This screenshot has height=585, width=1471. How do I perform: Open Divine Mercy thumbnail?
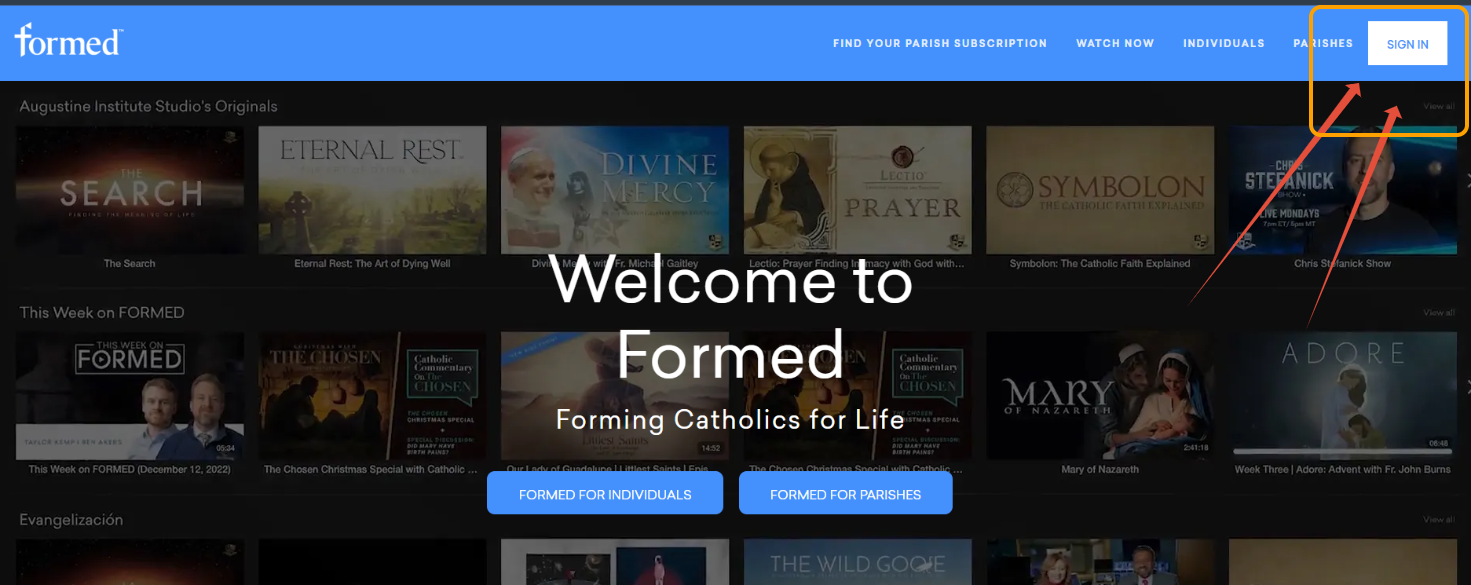click(615, 190)
